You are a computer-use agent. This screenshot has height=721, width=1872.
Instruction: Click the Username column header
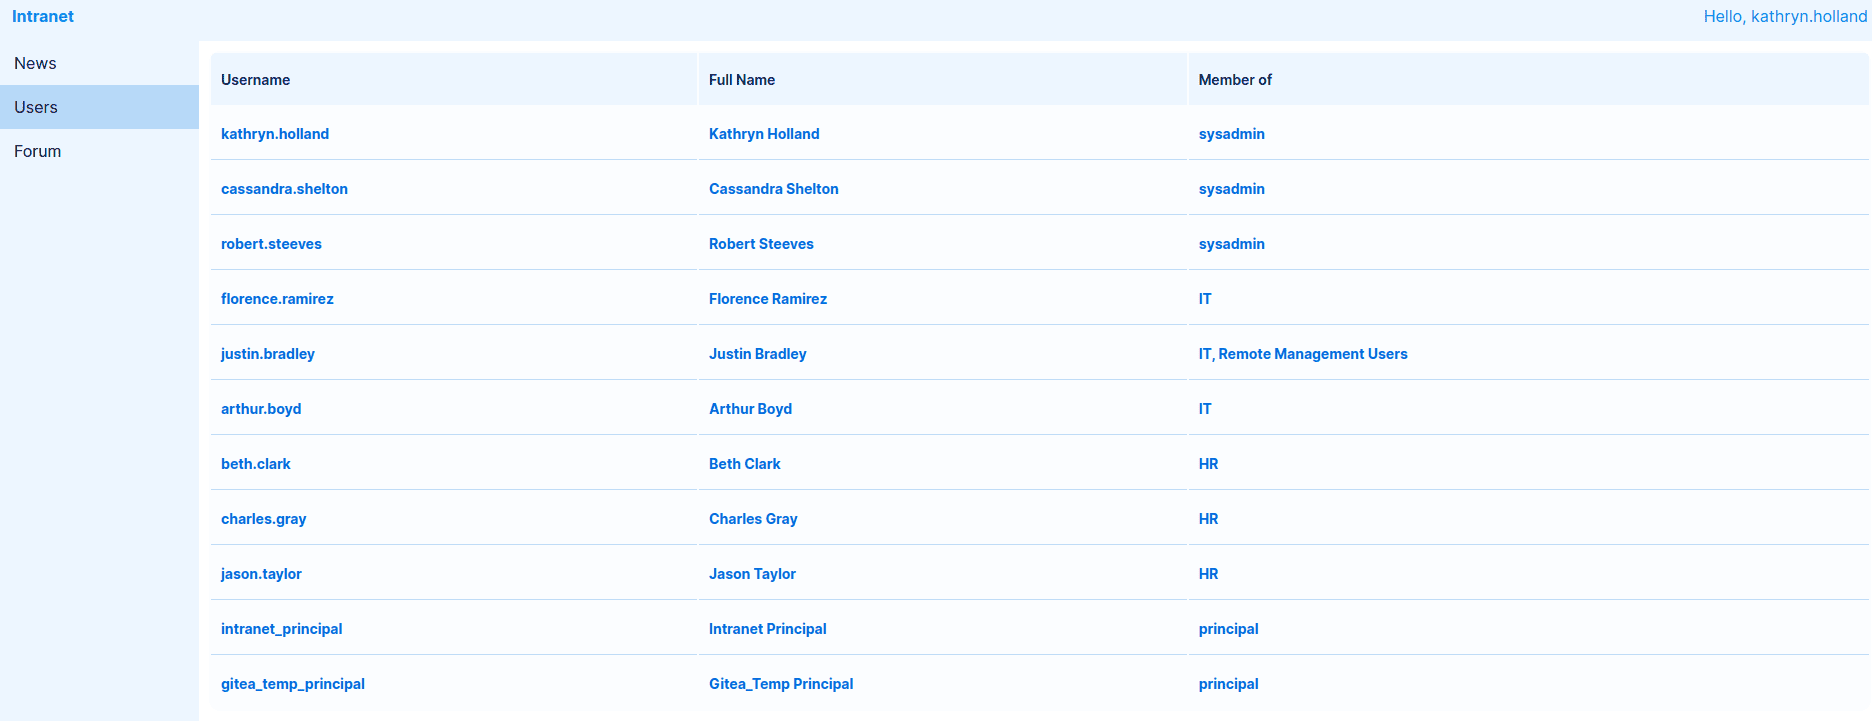tap(255, 80)
